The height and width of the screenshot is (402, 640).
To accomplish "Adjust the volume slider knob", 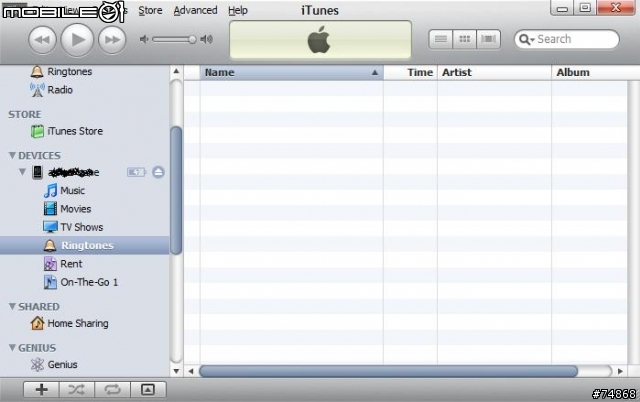I will pyautogui.click(x=192, y=39).
